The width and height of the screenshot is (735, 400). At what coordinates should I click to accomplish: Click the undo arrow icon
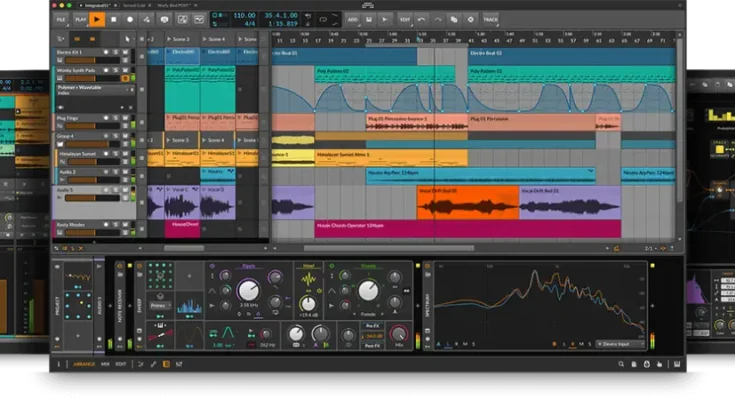click(x=421, y=19)
